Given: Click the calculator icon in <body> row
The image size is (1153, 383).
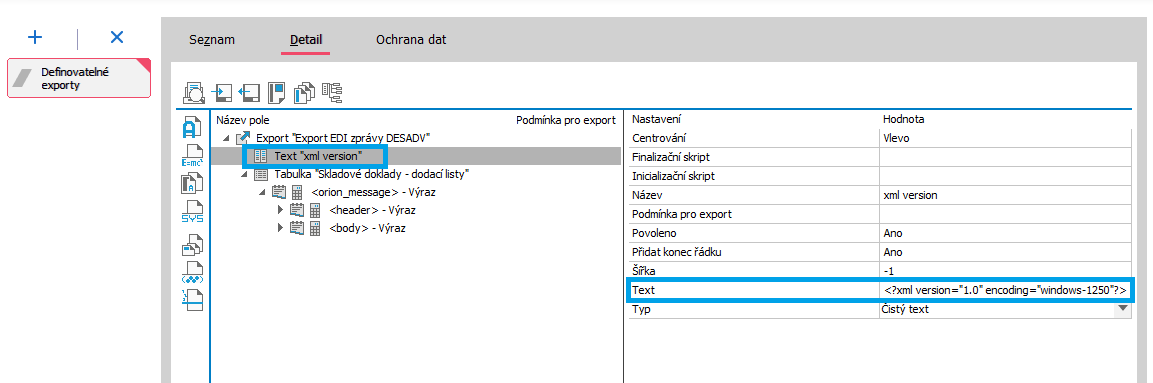Looking at the screenshot, I should pyautogui.click(x=315, y=228).
